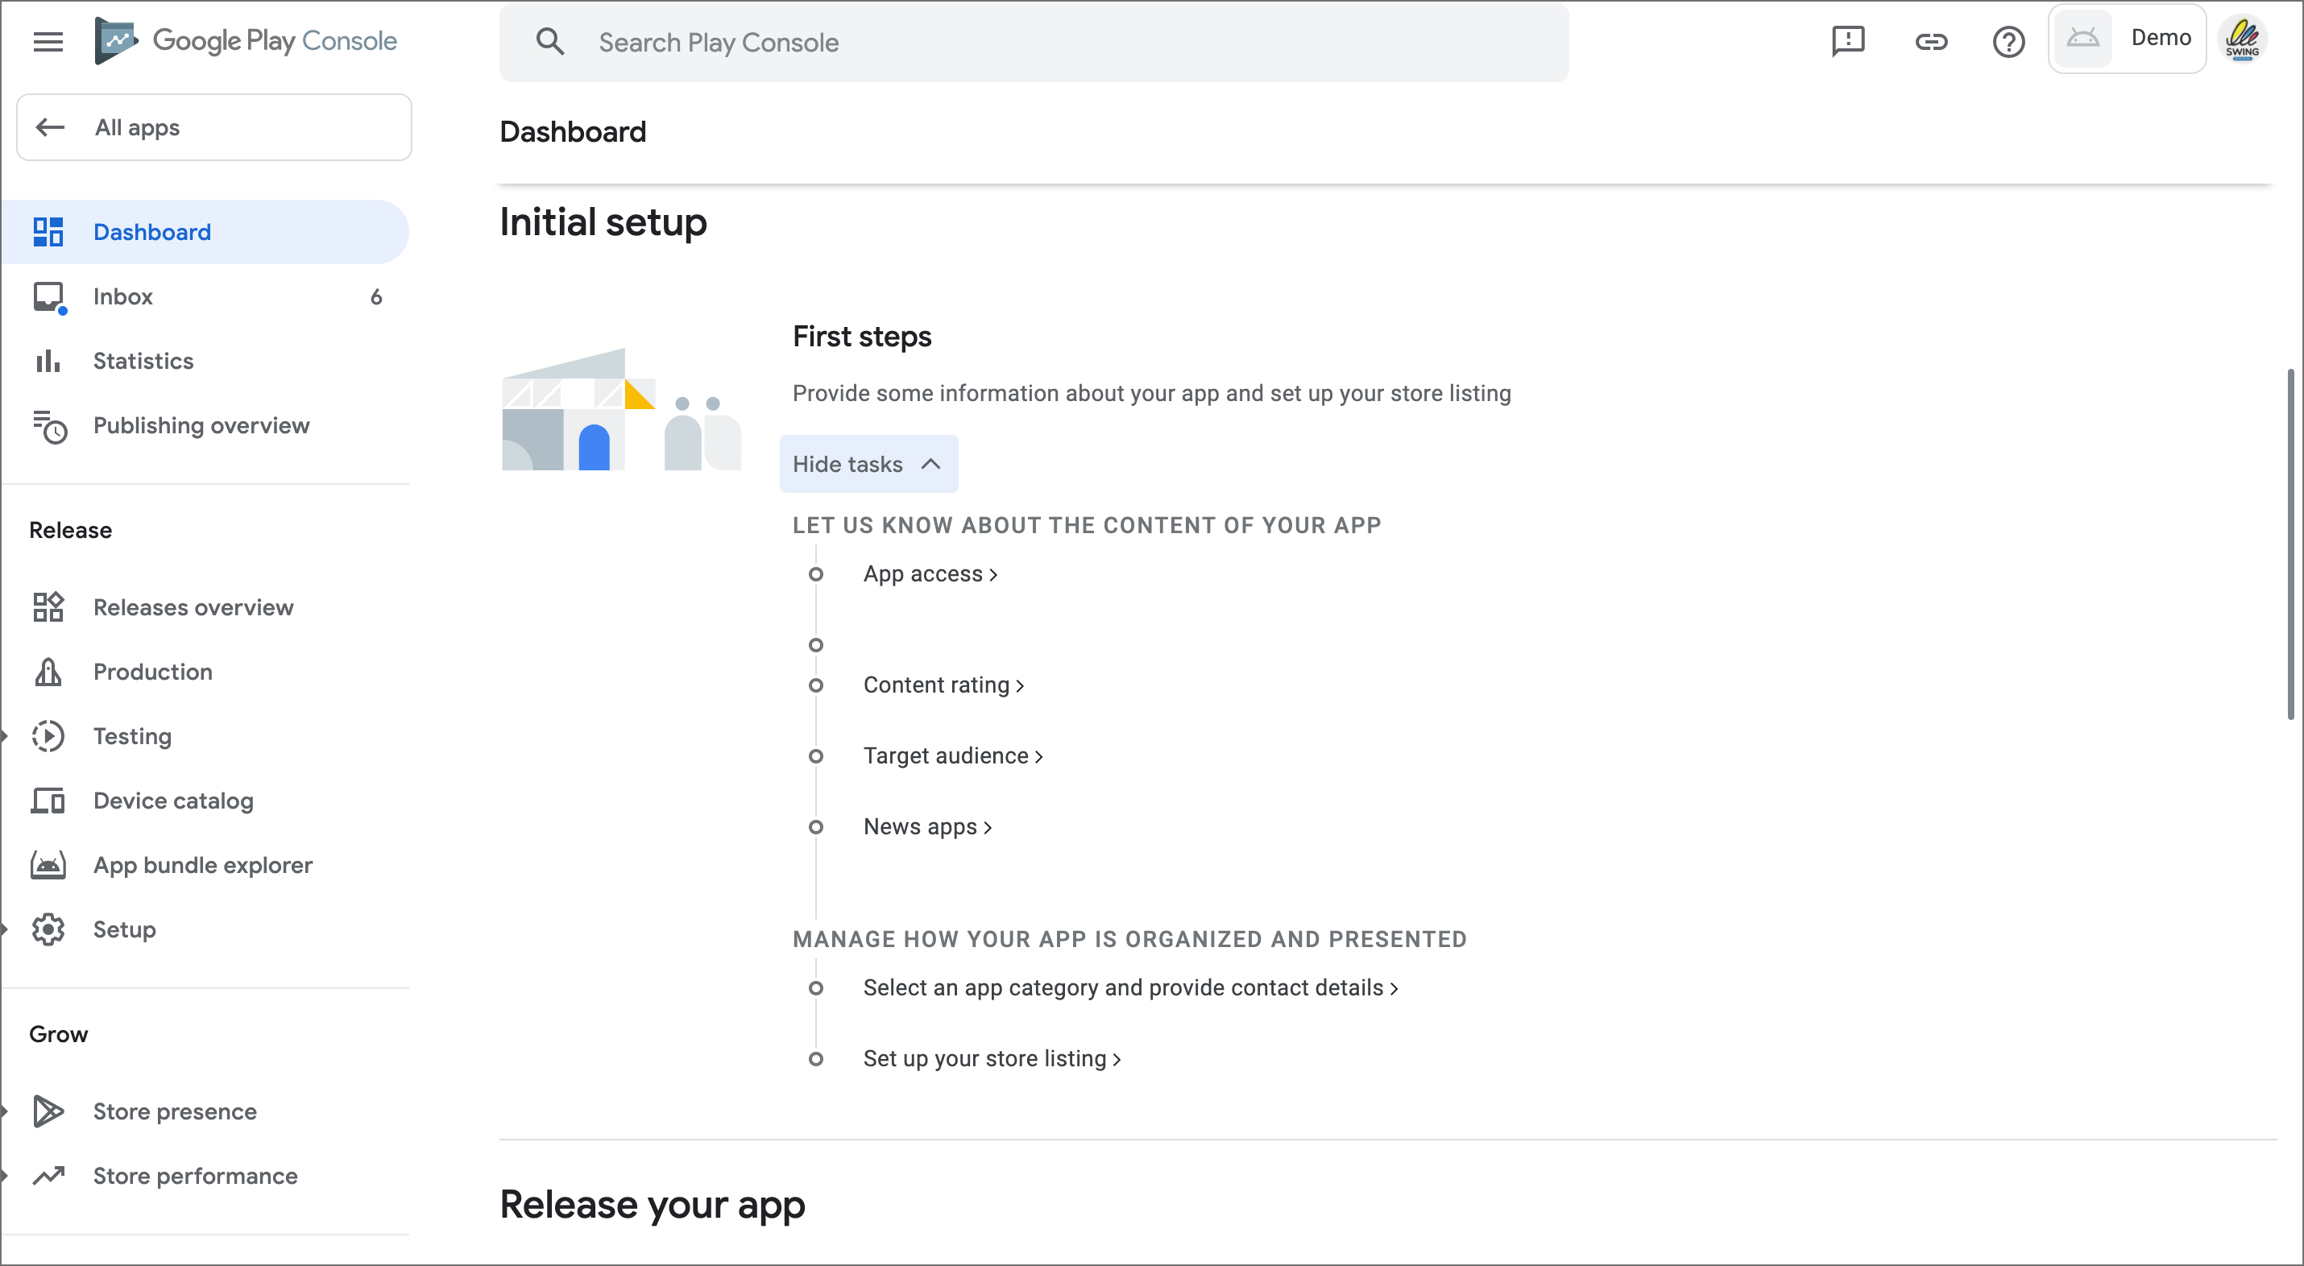This screenshot has width=2304, height=1266.
Task: Collapse the Hide tasks expander
Action: pyautogui.click(x=868, y=464)
